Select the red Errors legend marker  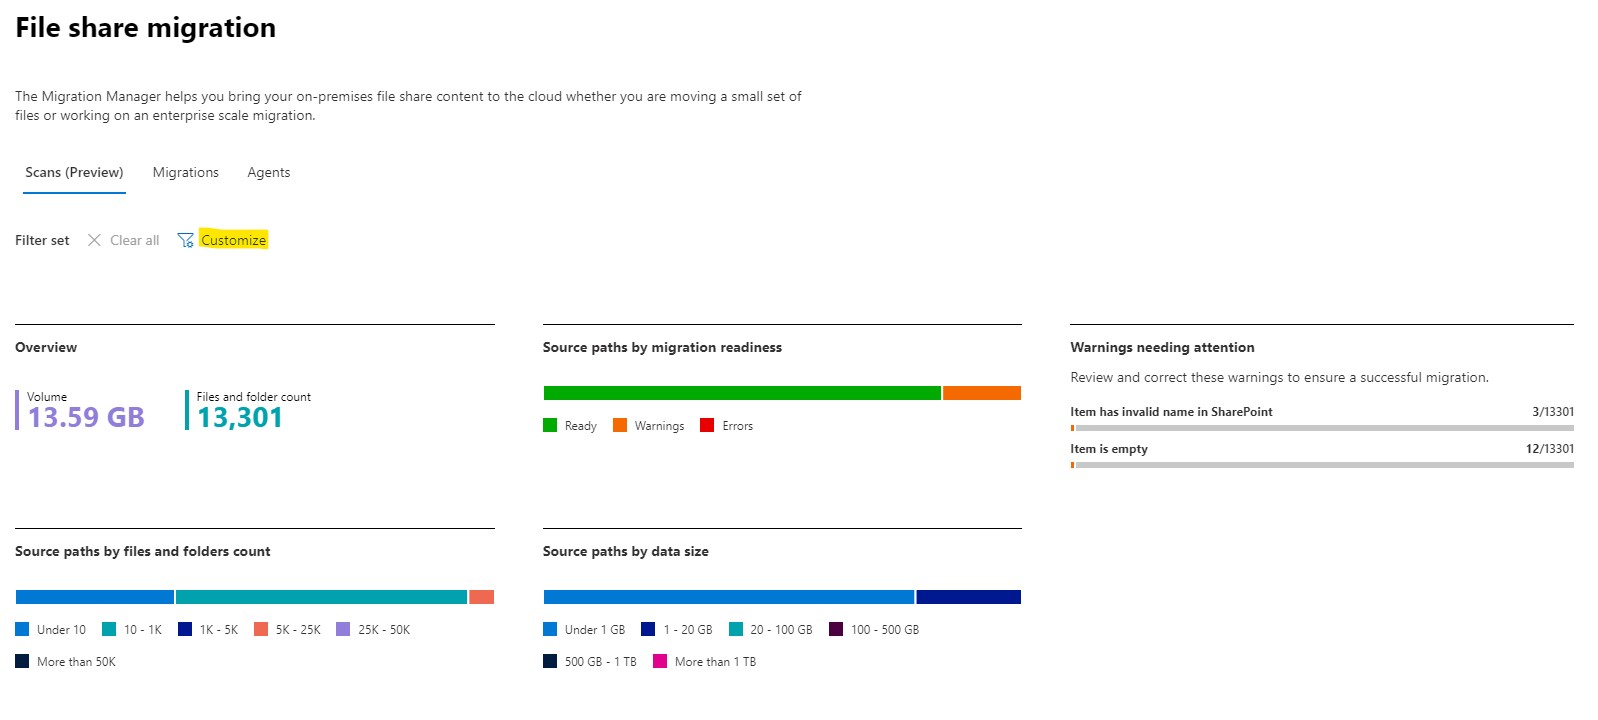tap(707, 425)
